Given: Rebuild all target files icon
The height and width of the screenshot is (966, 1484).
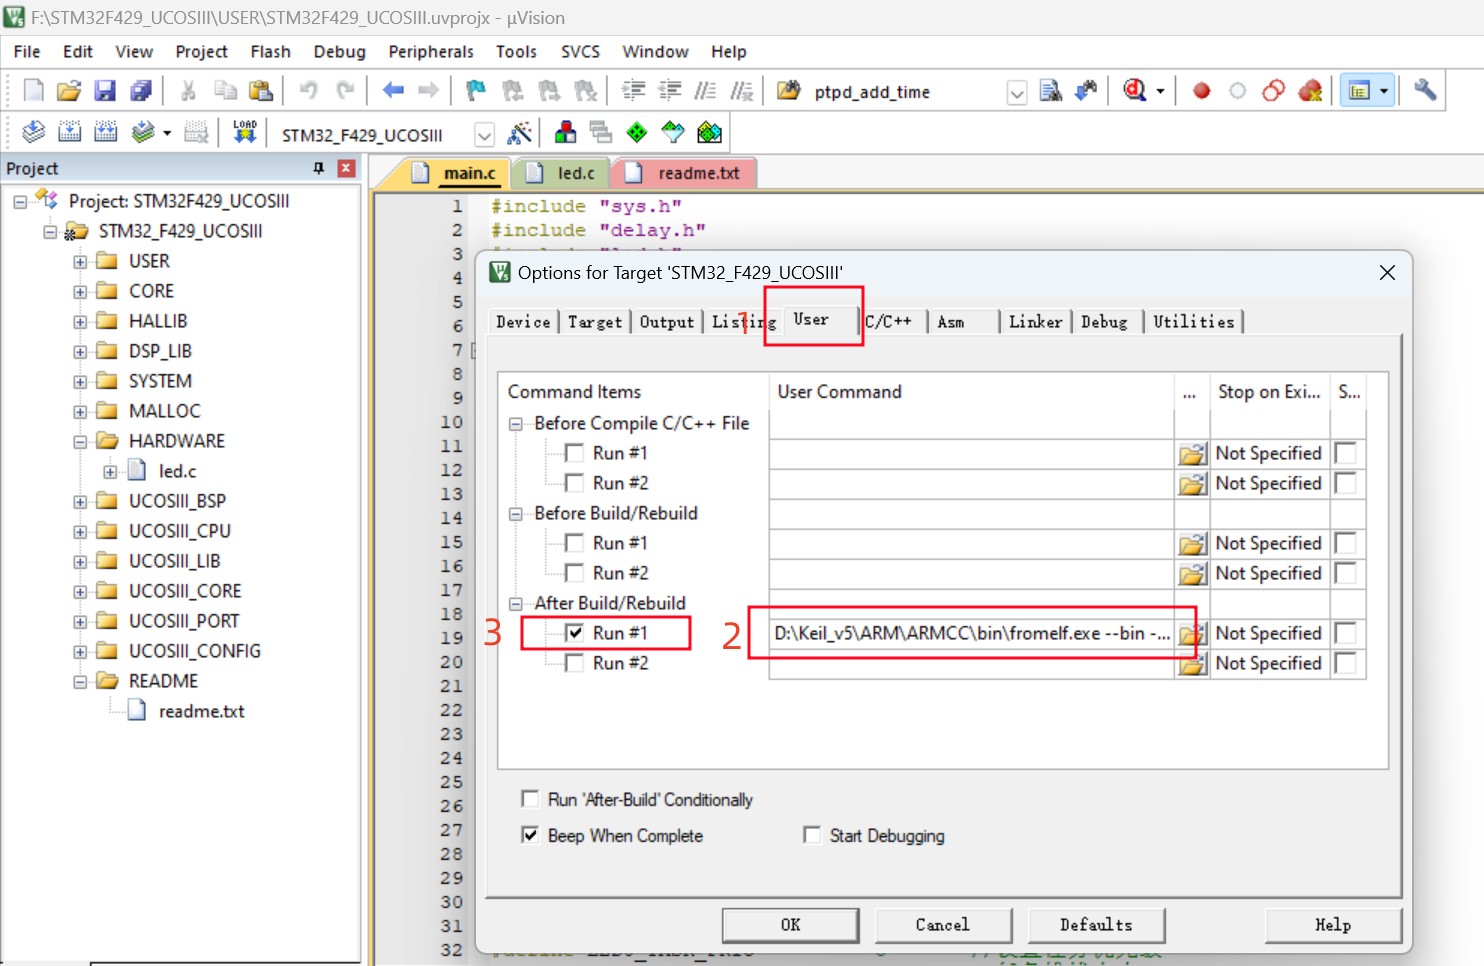Looking at the screenshot, I should [106, 132].
